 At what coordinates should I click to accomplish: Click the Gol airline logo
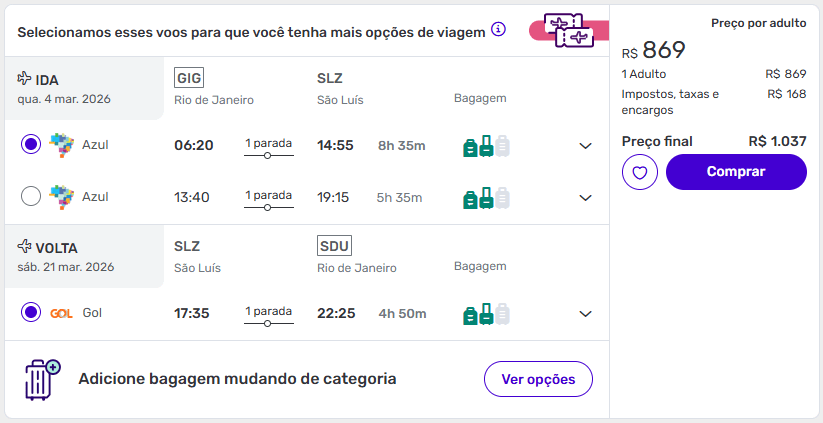(x=62, y=313)
